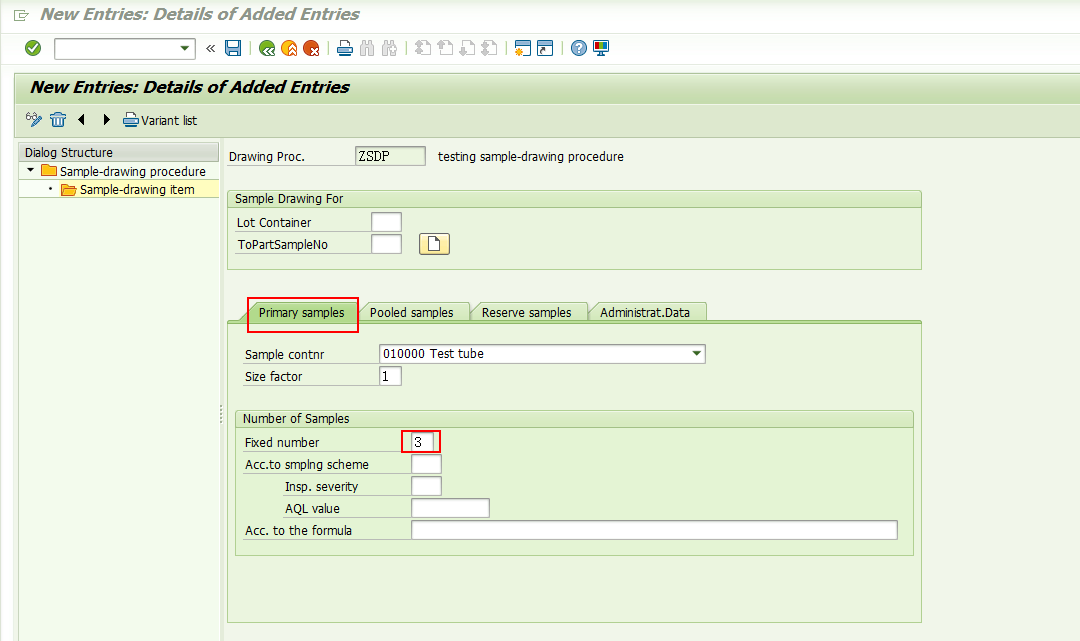The width and height of the screenshot is (1080, 641).
Task: Click the Last Page icon
Action: (489, 48)
